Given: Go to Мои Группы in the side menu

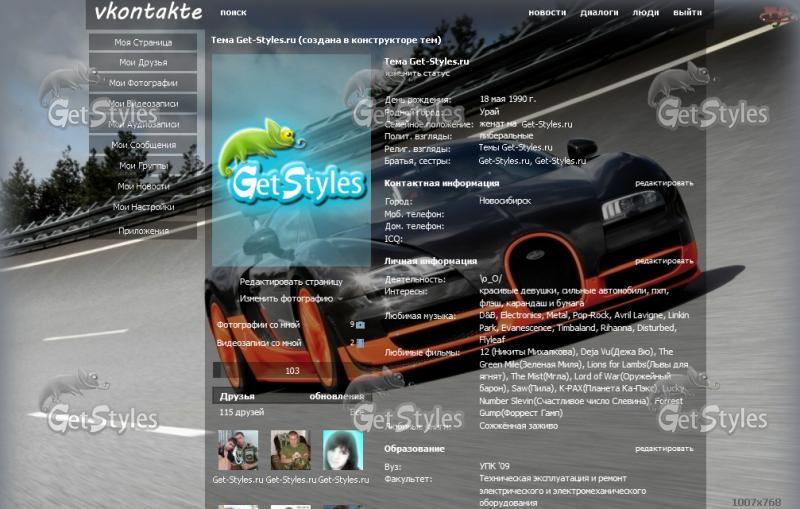Looking at the screenshot, I should pos(143,165).
